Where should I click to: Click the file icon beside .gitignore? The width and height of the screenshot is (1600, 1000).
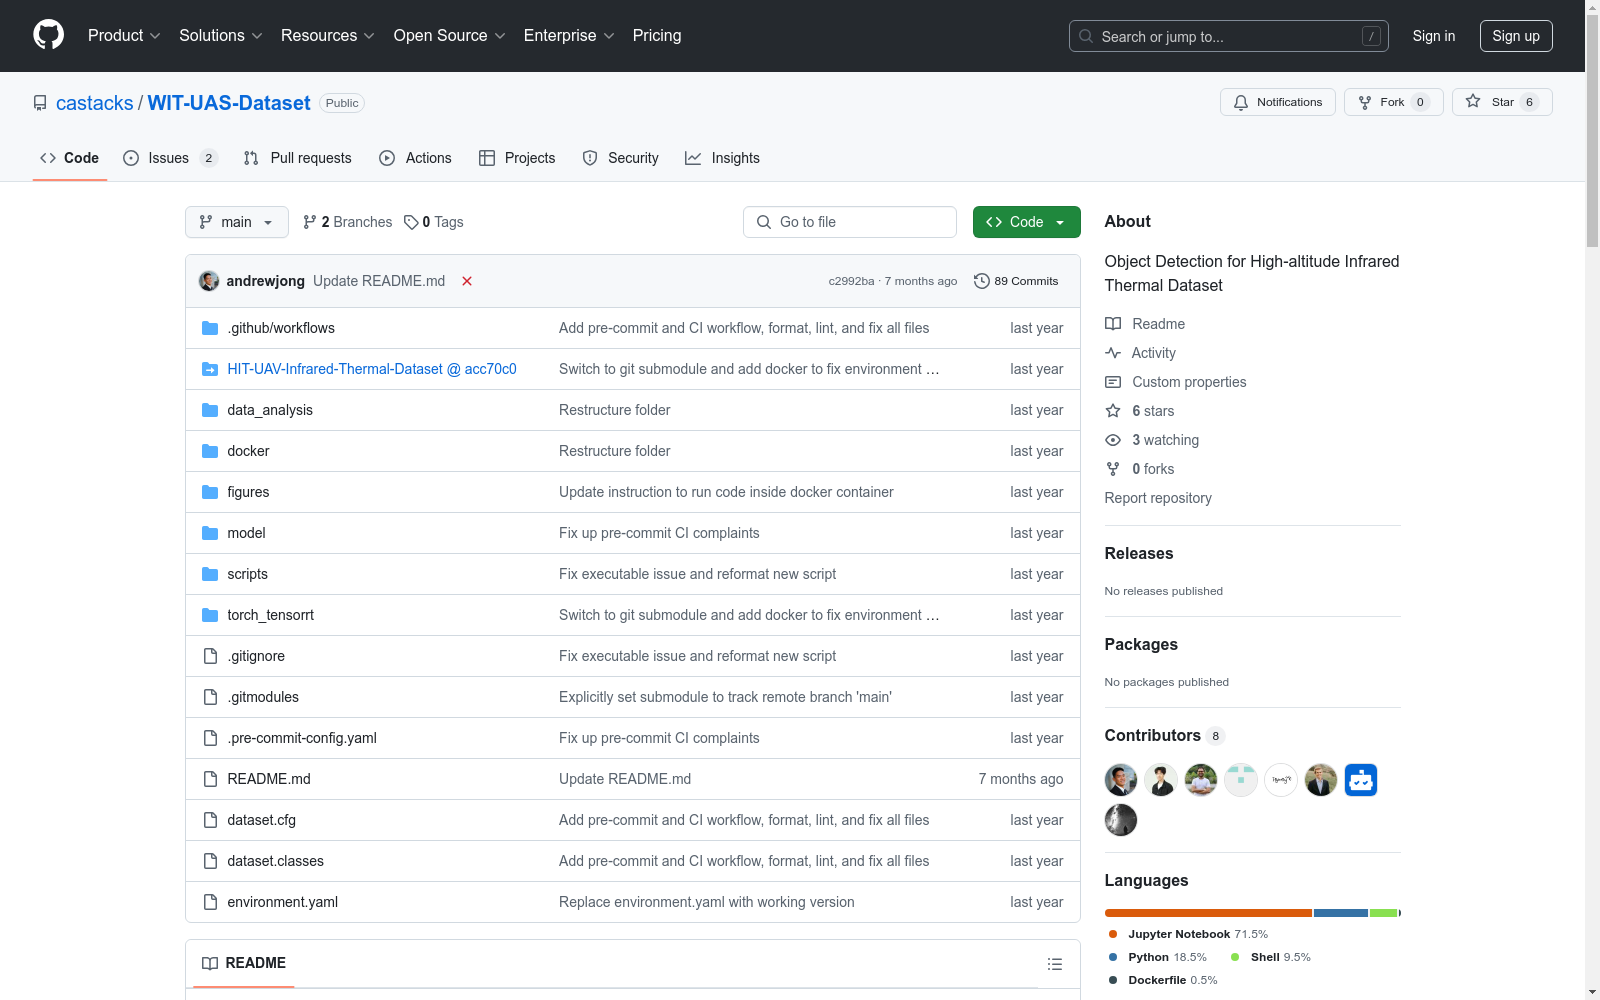click(210, 656)
